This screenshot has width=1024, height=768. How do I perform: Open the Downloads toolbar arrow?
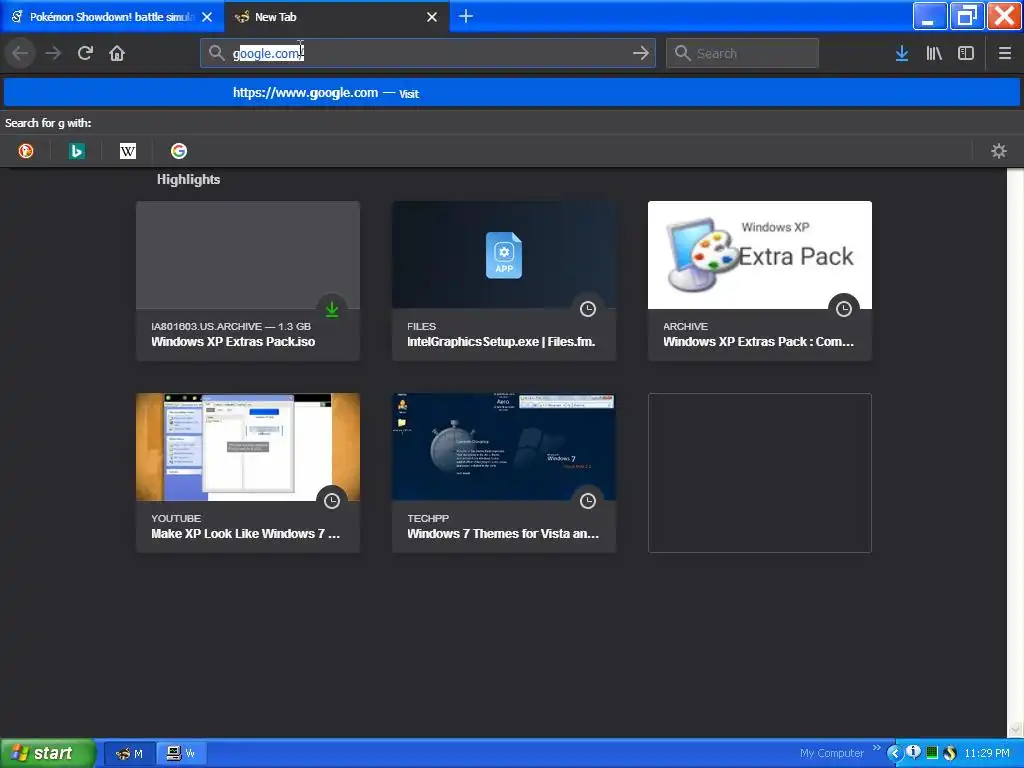(x=902, y=53)
